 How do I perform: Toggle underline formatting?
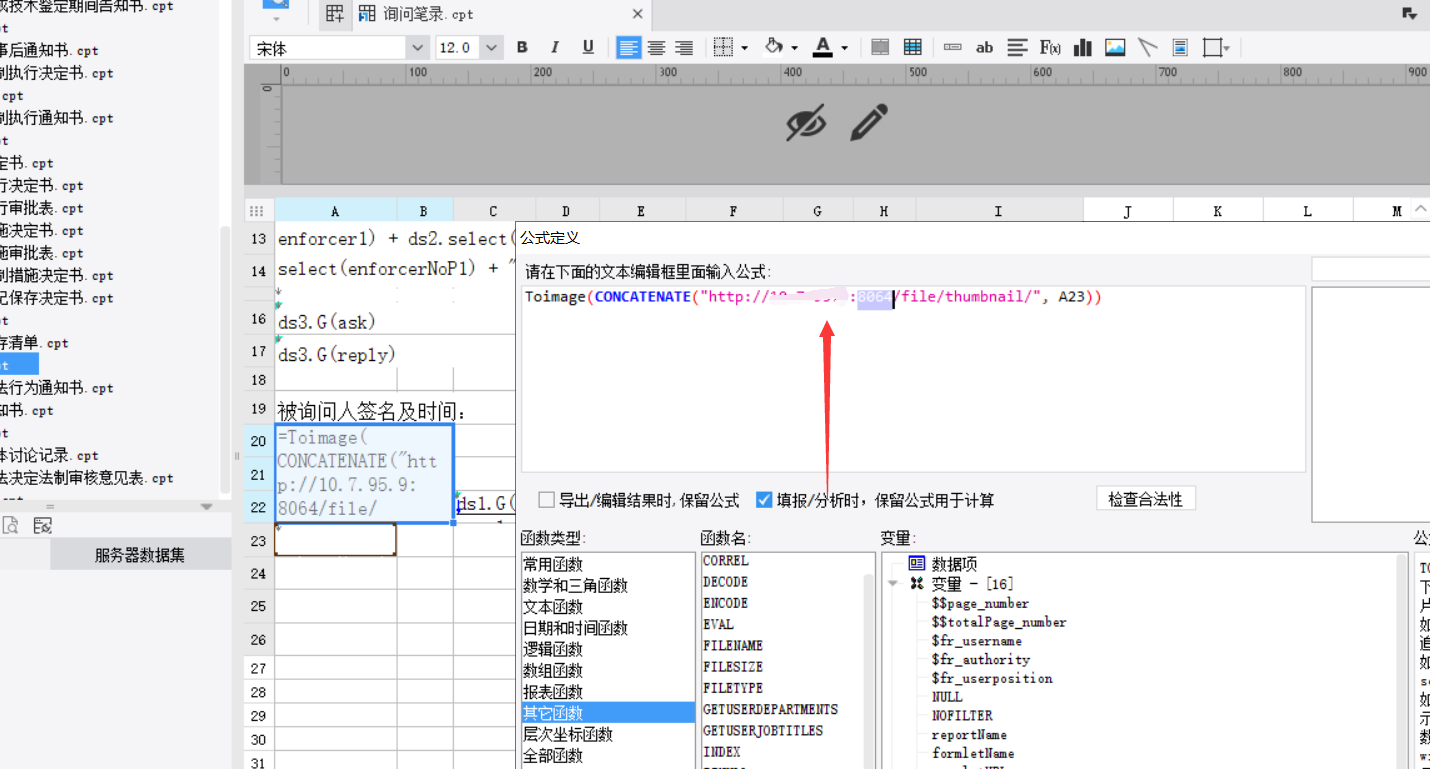tap(588, 47)
